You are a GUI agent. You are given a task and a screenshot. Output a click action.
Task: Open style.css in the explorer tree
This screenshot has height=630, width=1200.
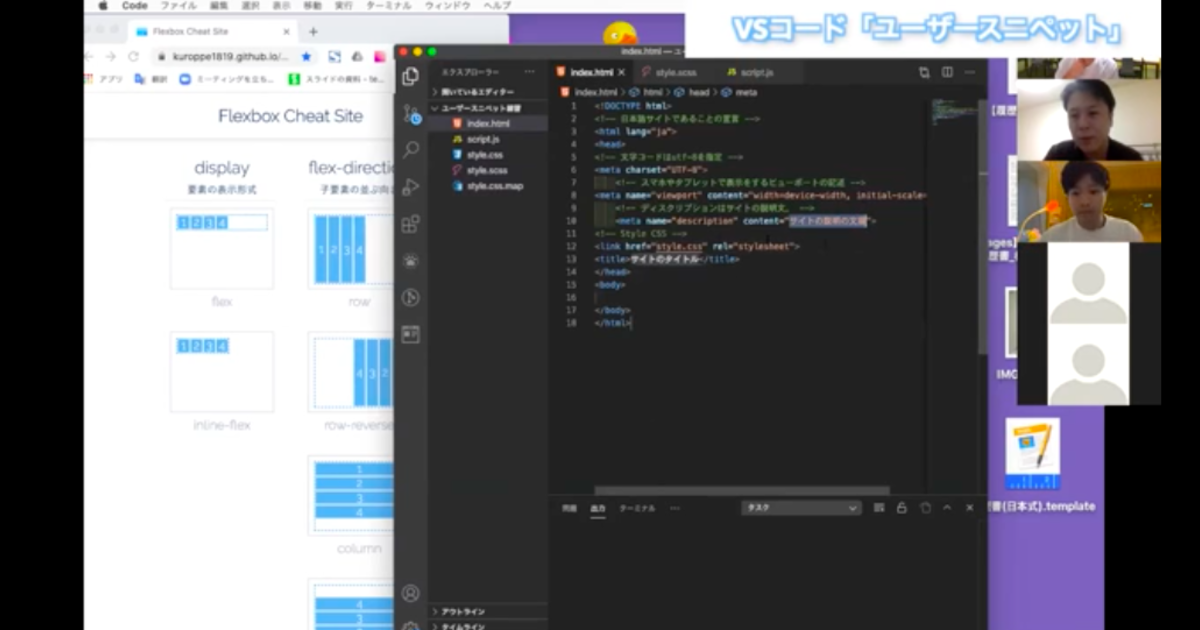(489, 155)
